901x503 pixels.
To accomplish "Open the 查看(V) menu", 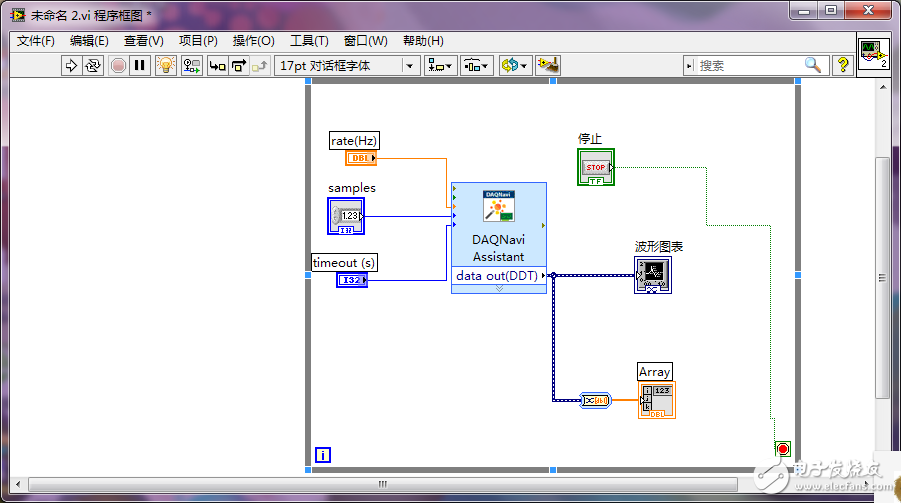I will coord(144,41).
